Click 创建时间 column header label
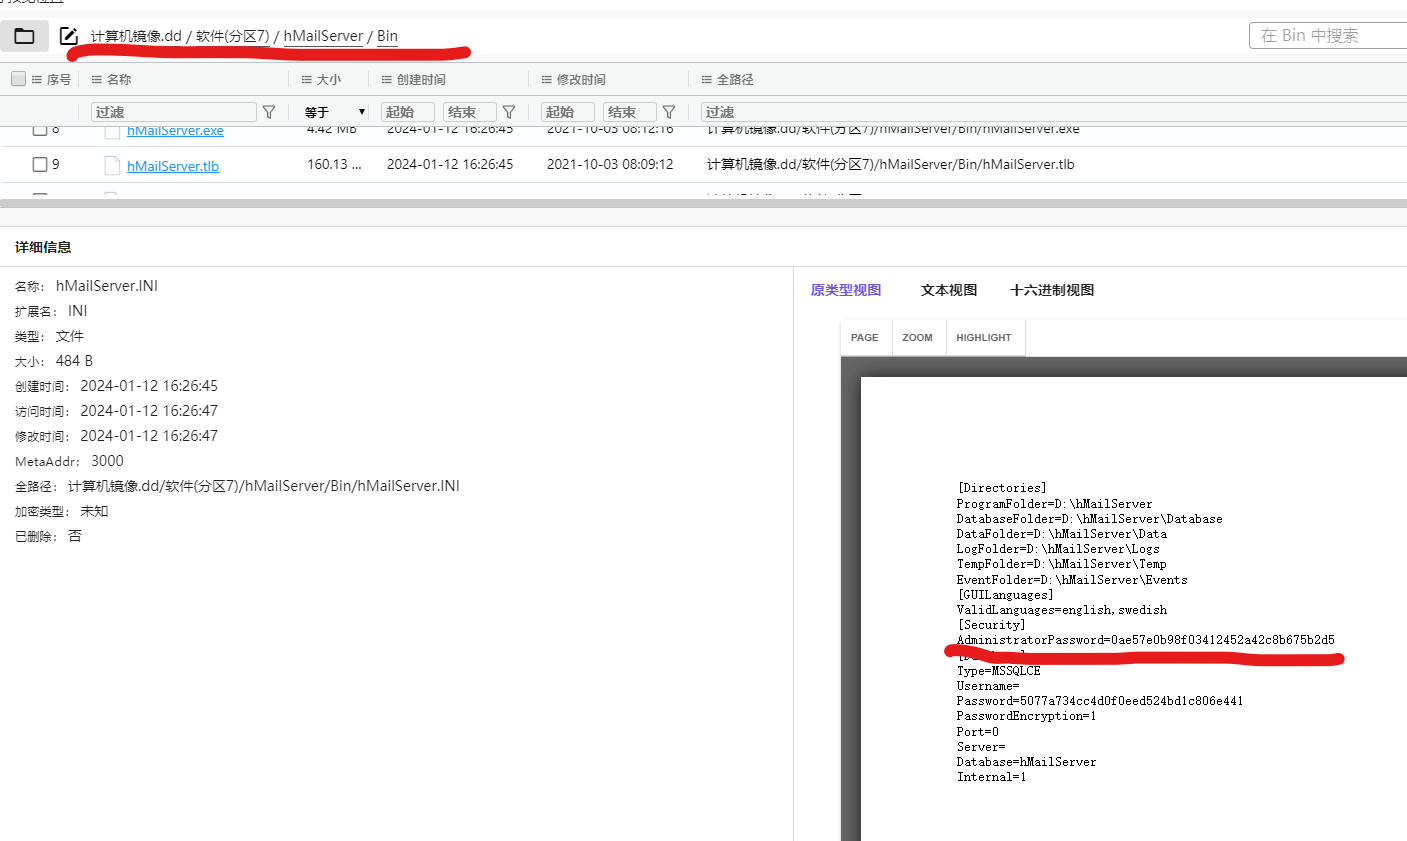This screenshot has width=1407, height=841. pyautogui.click(x=421, y=80)
